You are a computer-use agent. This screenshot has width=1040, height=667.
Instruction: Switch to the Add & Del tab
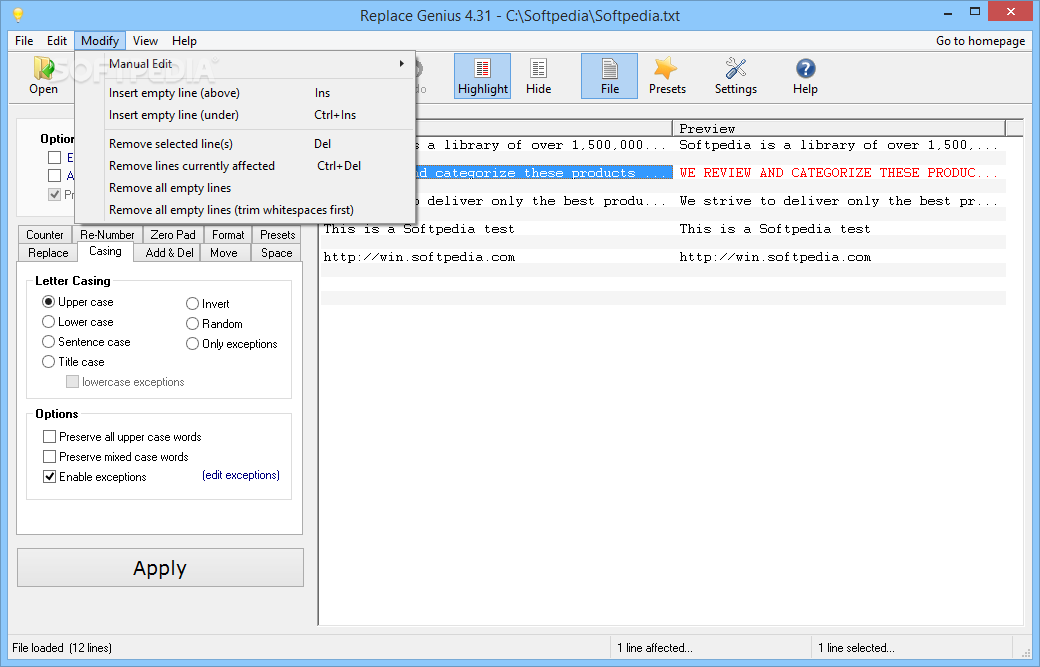169,253
